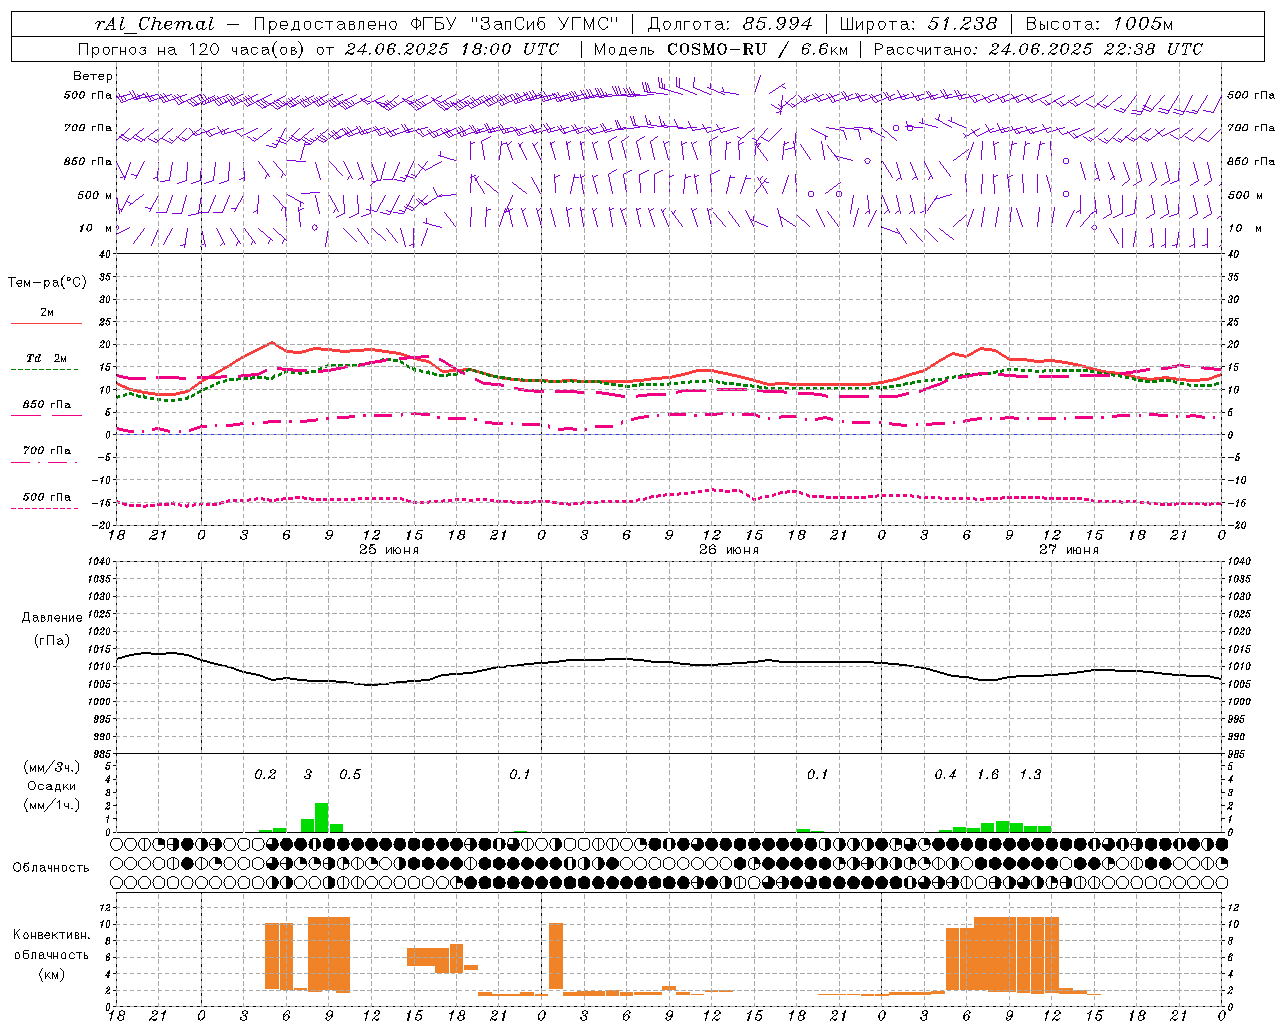The image size is (1280, 1024).
Task: Click the text Предоставлено ФГБУ "ЗапСиб УГМС"
Action: (436, 24)
